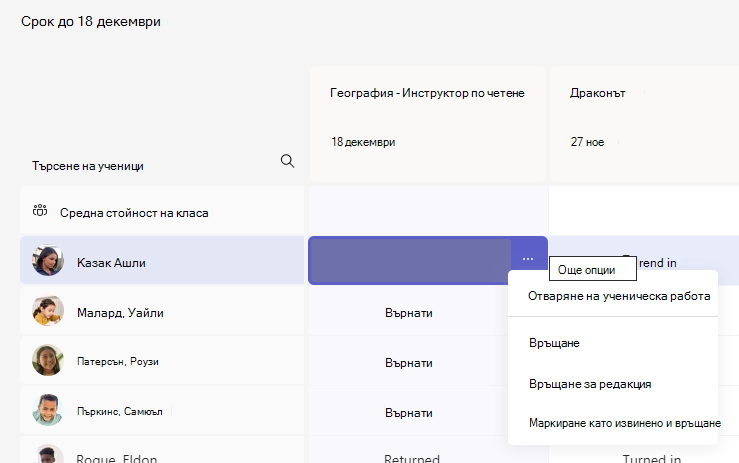Select the Връщане menu option

click(x=554, y=343)
